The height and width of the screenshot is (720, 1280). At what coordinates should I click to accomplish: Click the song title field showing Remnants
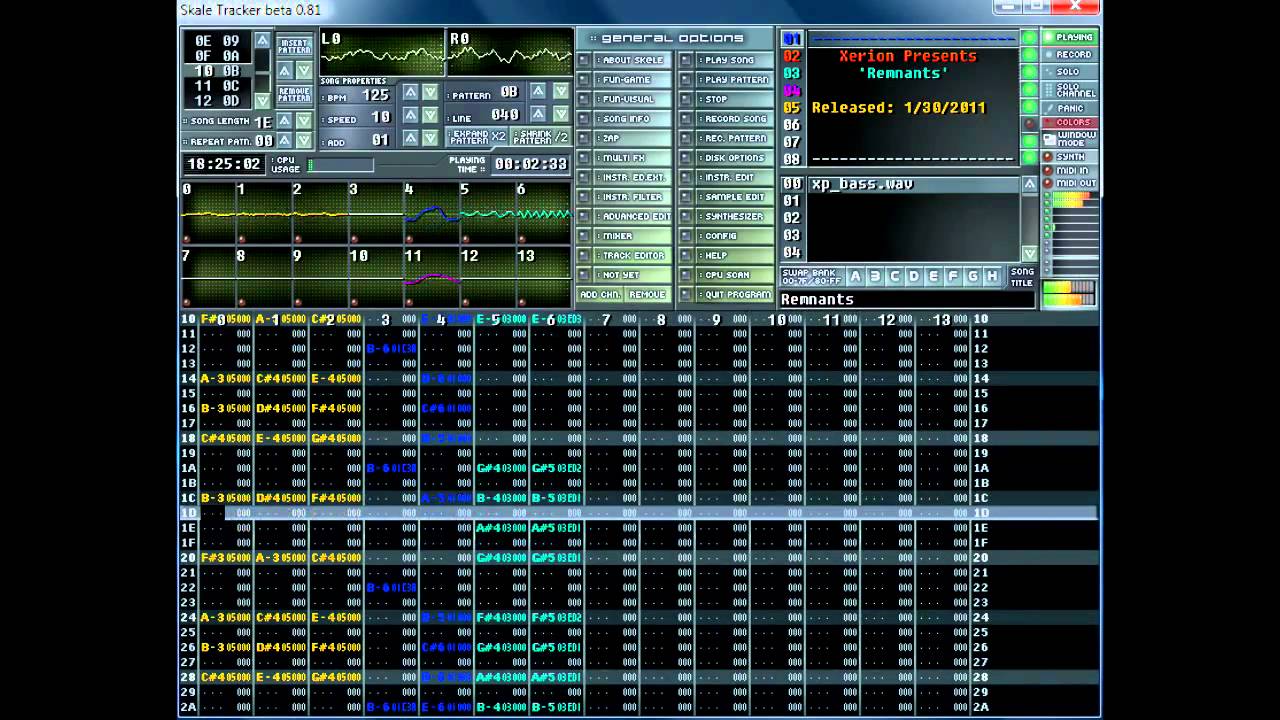pos(906,299)
